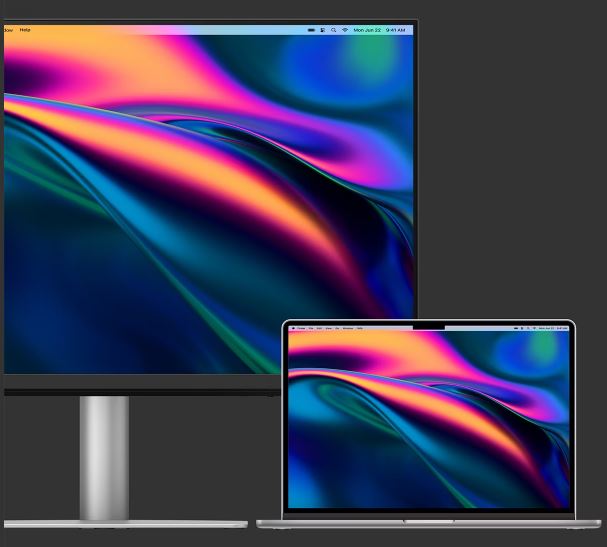Click the Wi-Fi icon on the MacBook menu bar
Viewport: 607px width, 547px height.
534,328
